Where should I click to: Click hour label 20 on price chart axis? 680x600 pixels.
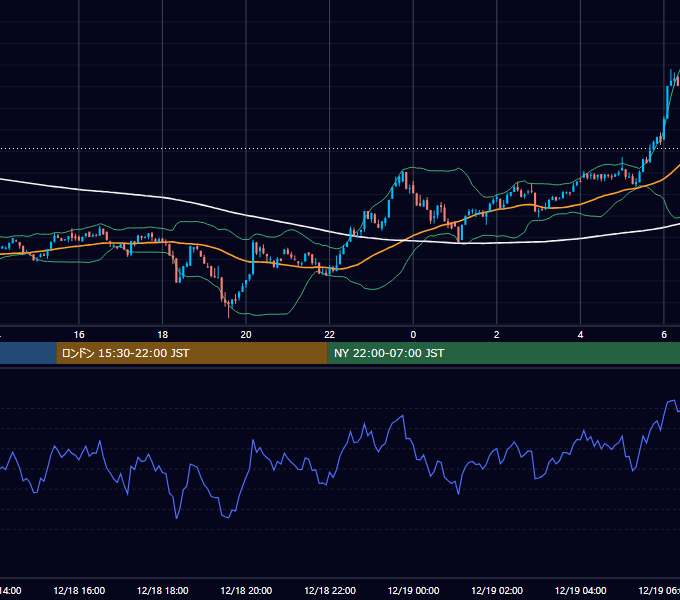click(x=246, y=335)
